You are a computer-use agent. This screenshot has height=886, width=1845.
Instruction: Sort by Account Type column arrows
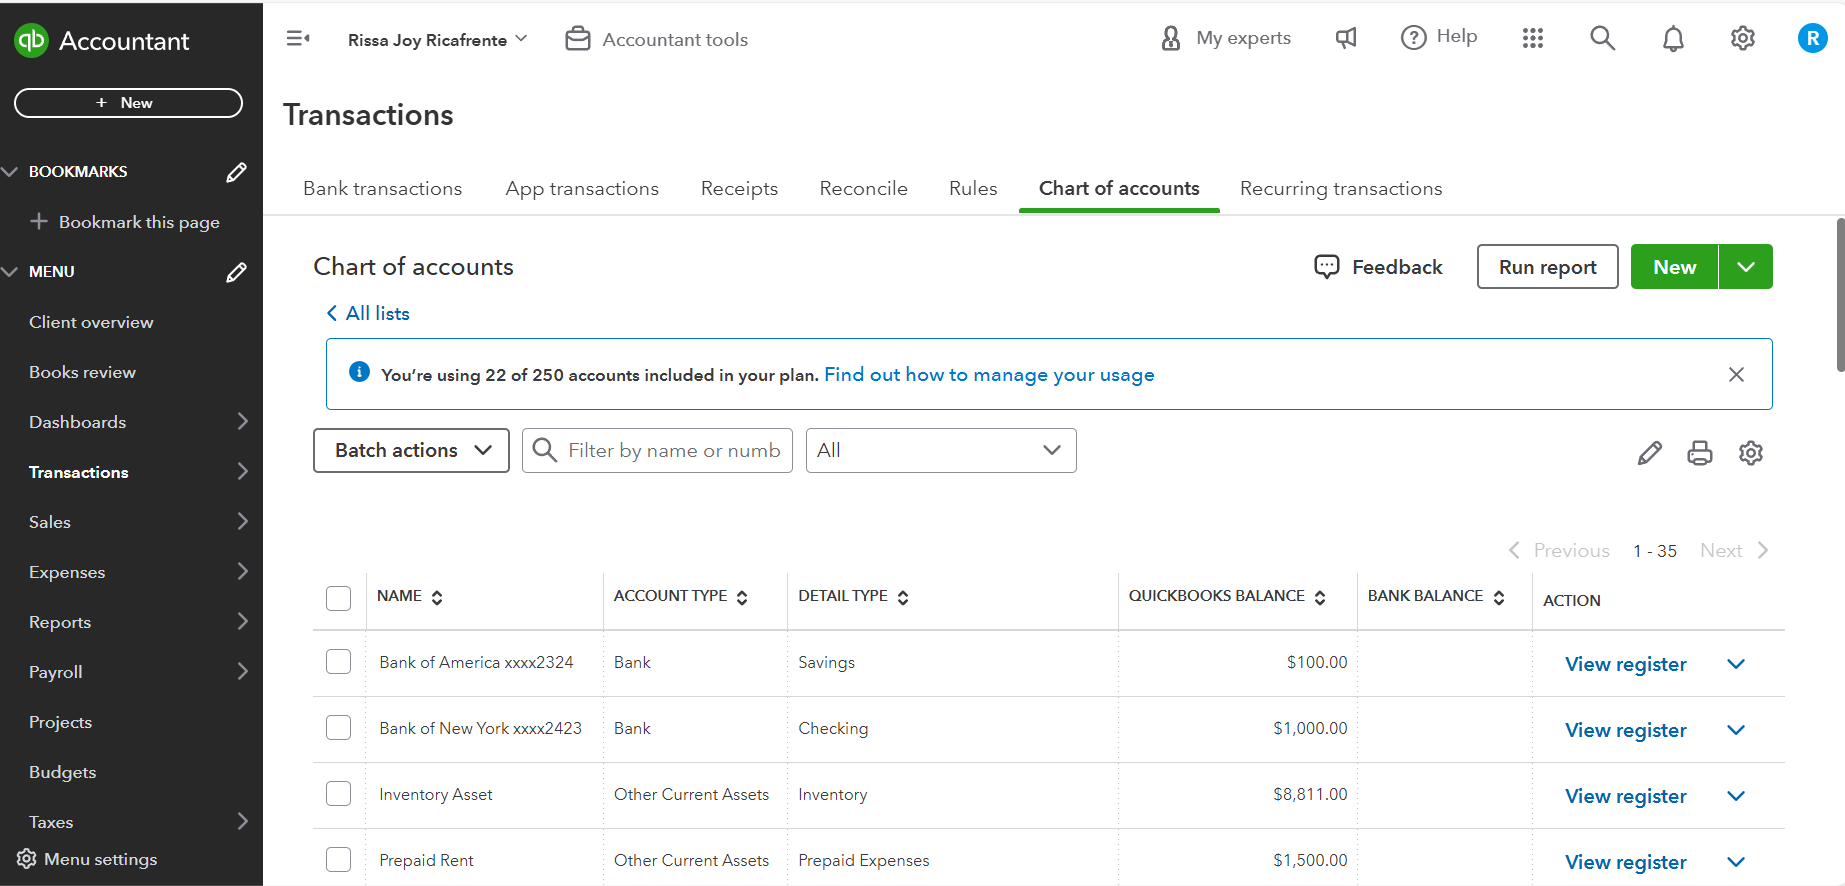(x=742, y=597)
